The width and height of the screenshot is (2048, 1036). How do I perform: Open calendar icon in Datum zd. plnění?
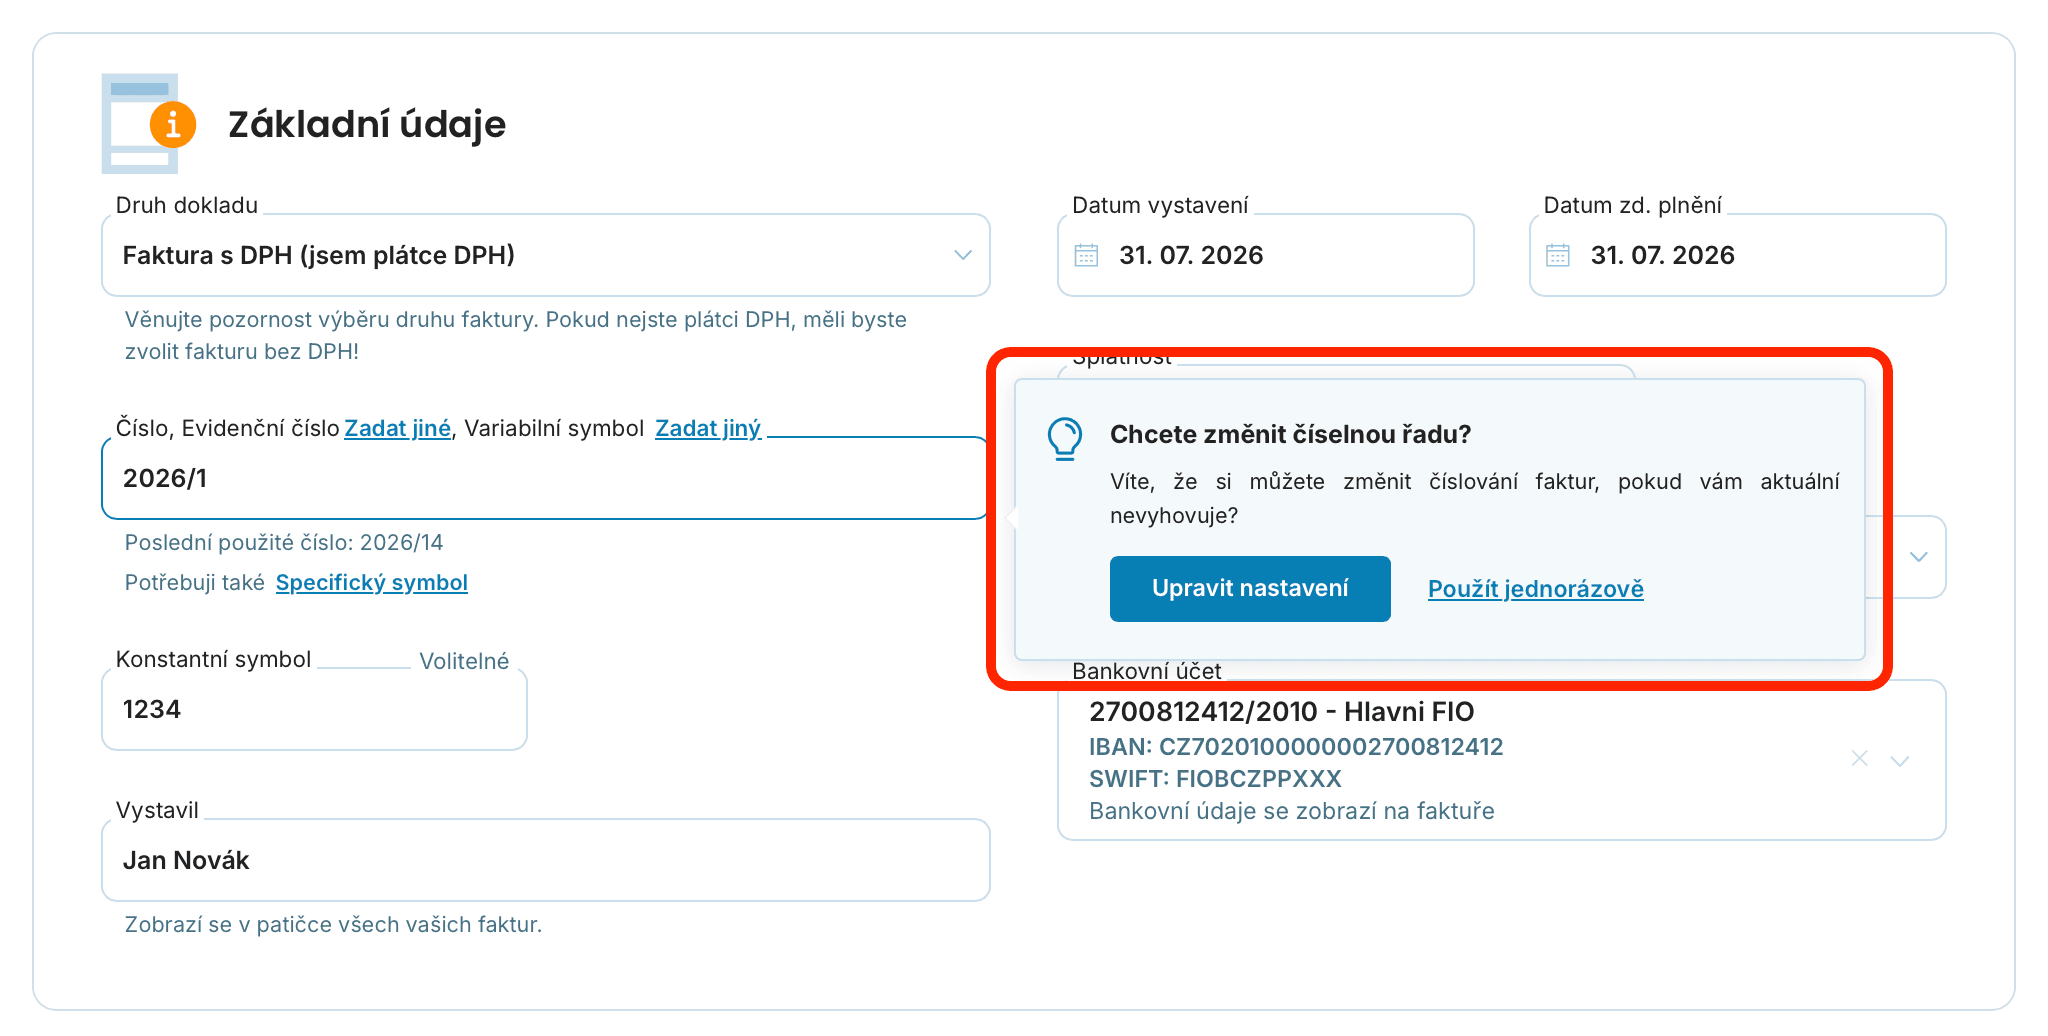click(x=1558, y=255)
